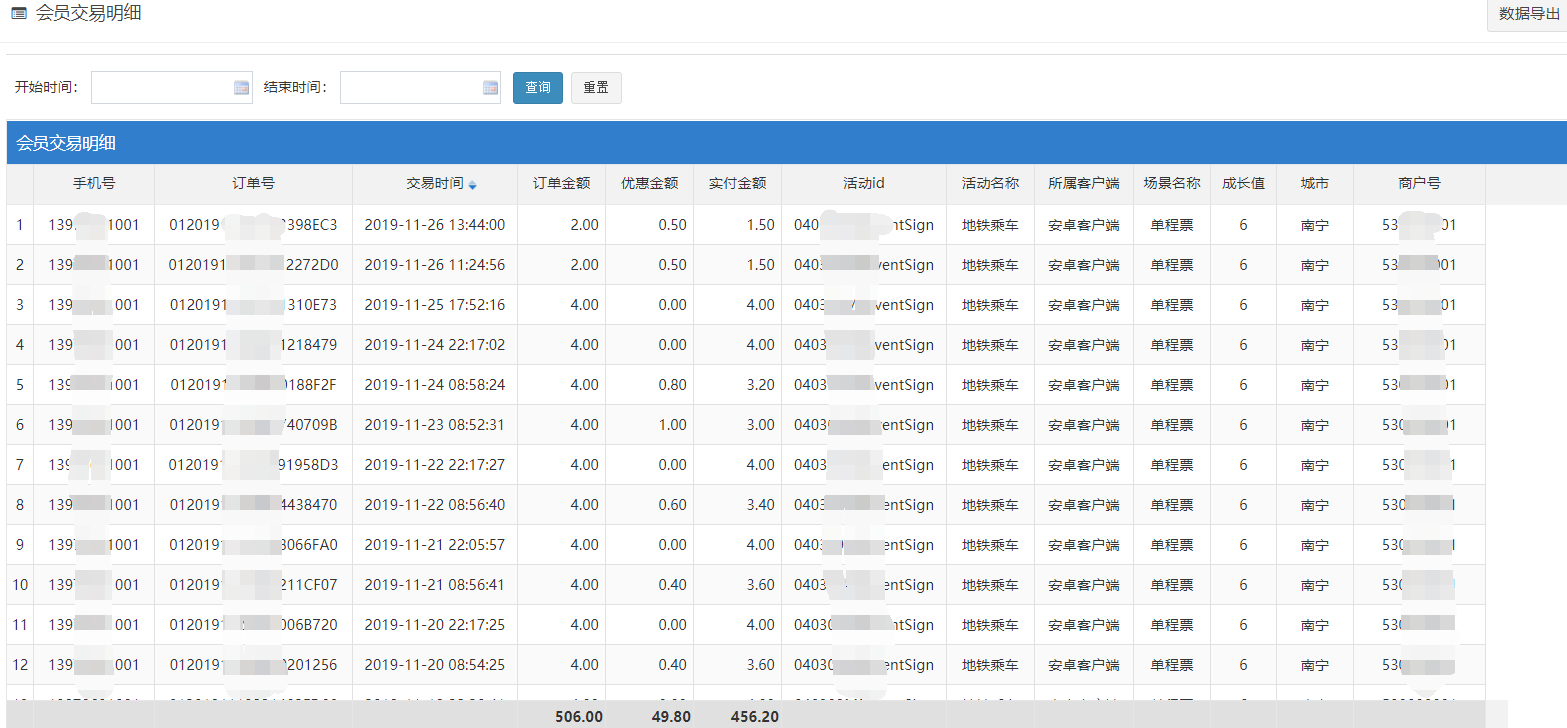Select transaction time 2019-11-26 11:24:56
This screenshot has width=1567, height=728.
point(434,265)
